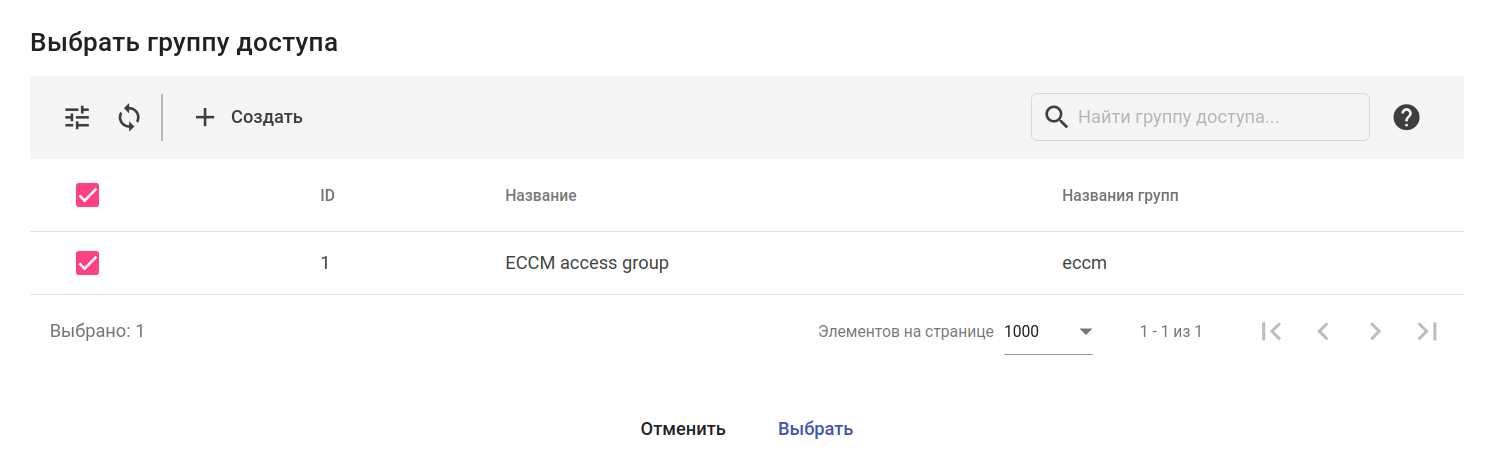Click the plus icon next to Создать
Image resolution: width=1493 pixels, height=460 pixels.
click(x=205, y=117)
